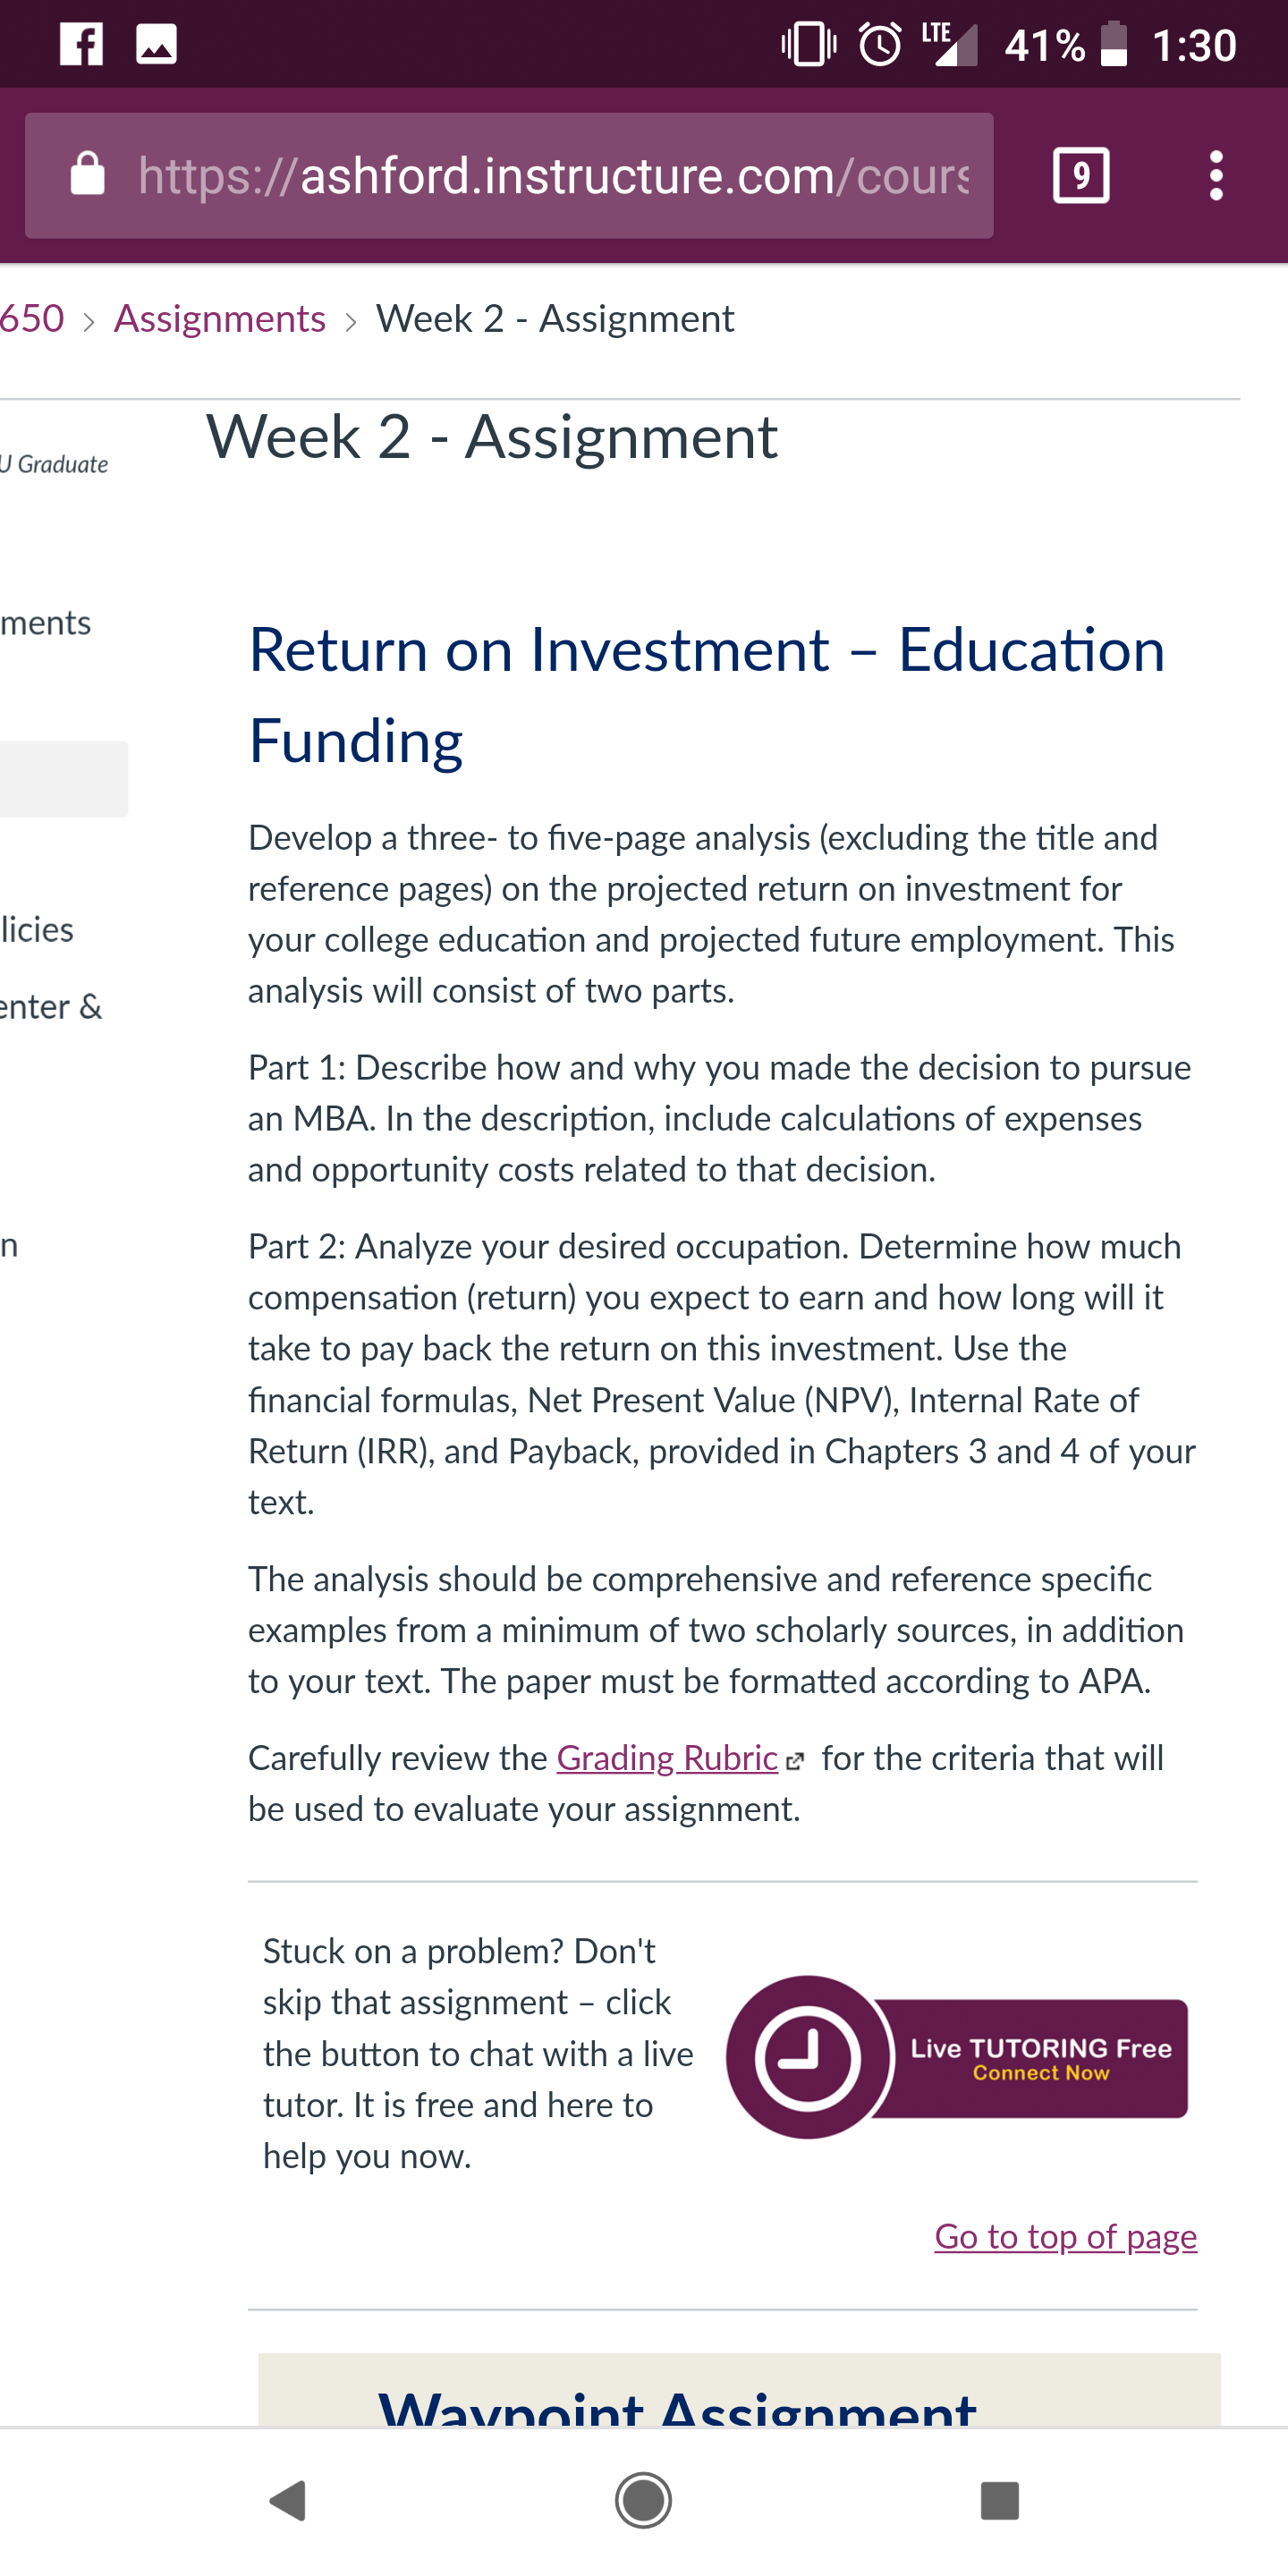The width and height of the screenshot is (1288, 2576).
Task: Select the highlighted gray sidebar menu item
Action: click(x=64, y=779)
